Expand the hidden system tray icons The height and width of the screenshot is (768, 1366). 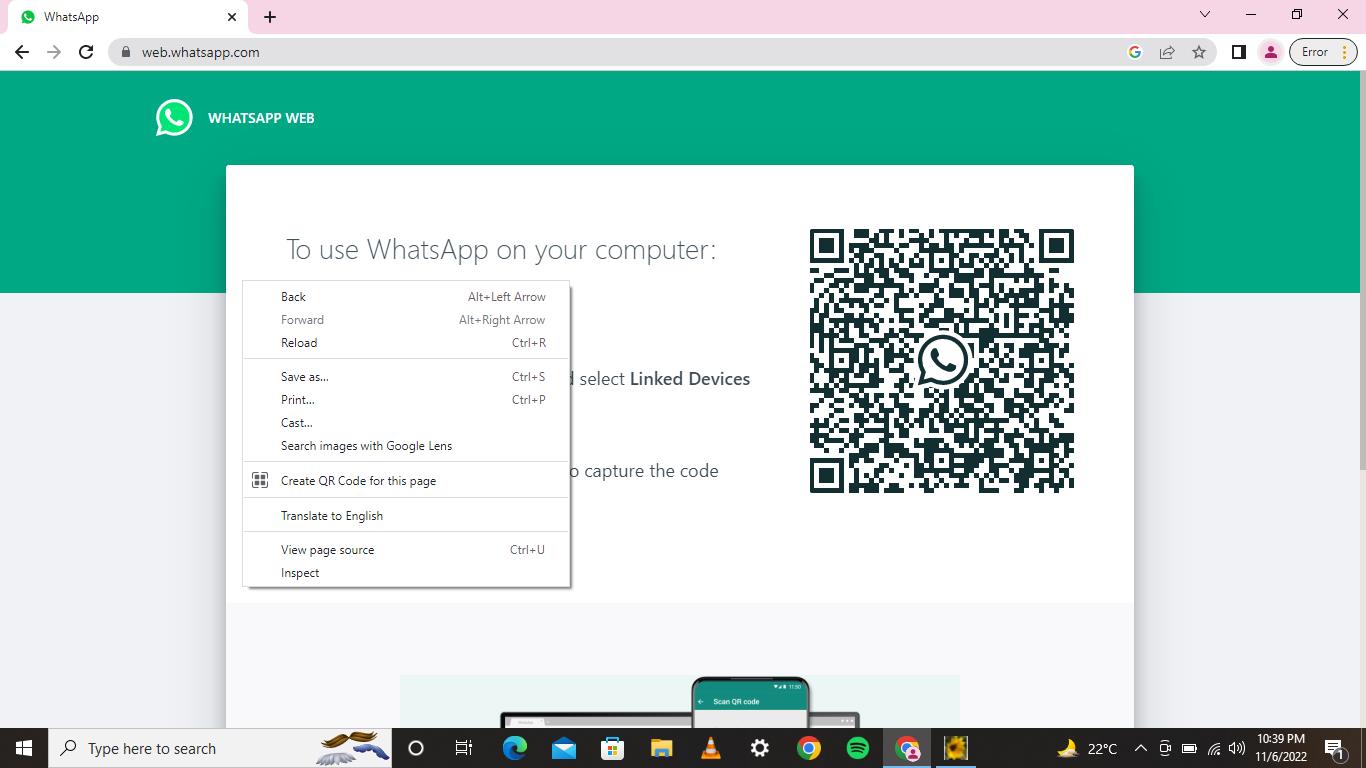pos(1140,748)
